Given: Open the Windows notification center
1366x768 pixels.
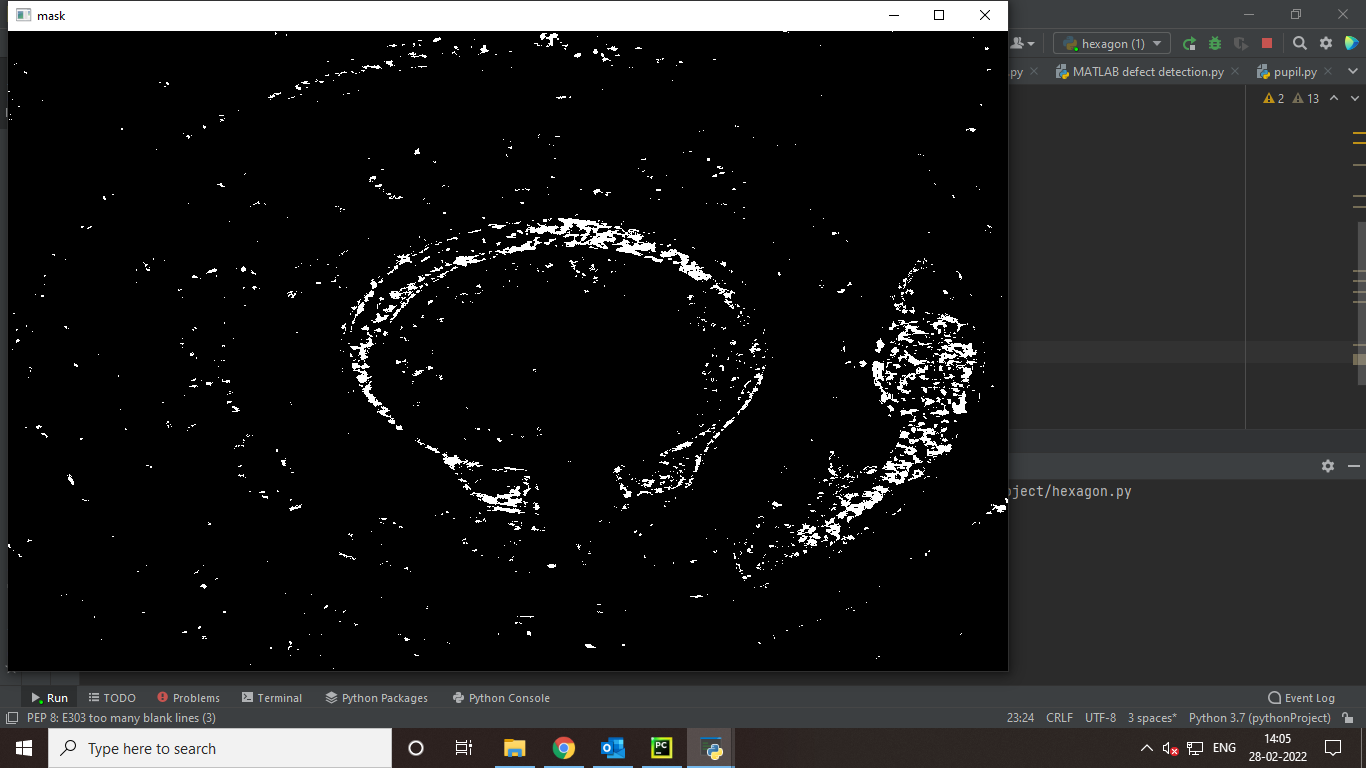Looking at the screenshot, I should click(1333, 748).
